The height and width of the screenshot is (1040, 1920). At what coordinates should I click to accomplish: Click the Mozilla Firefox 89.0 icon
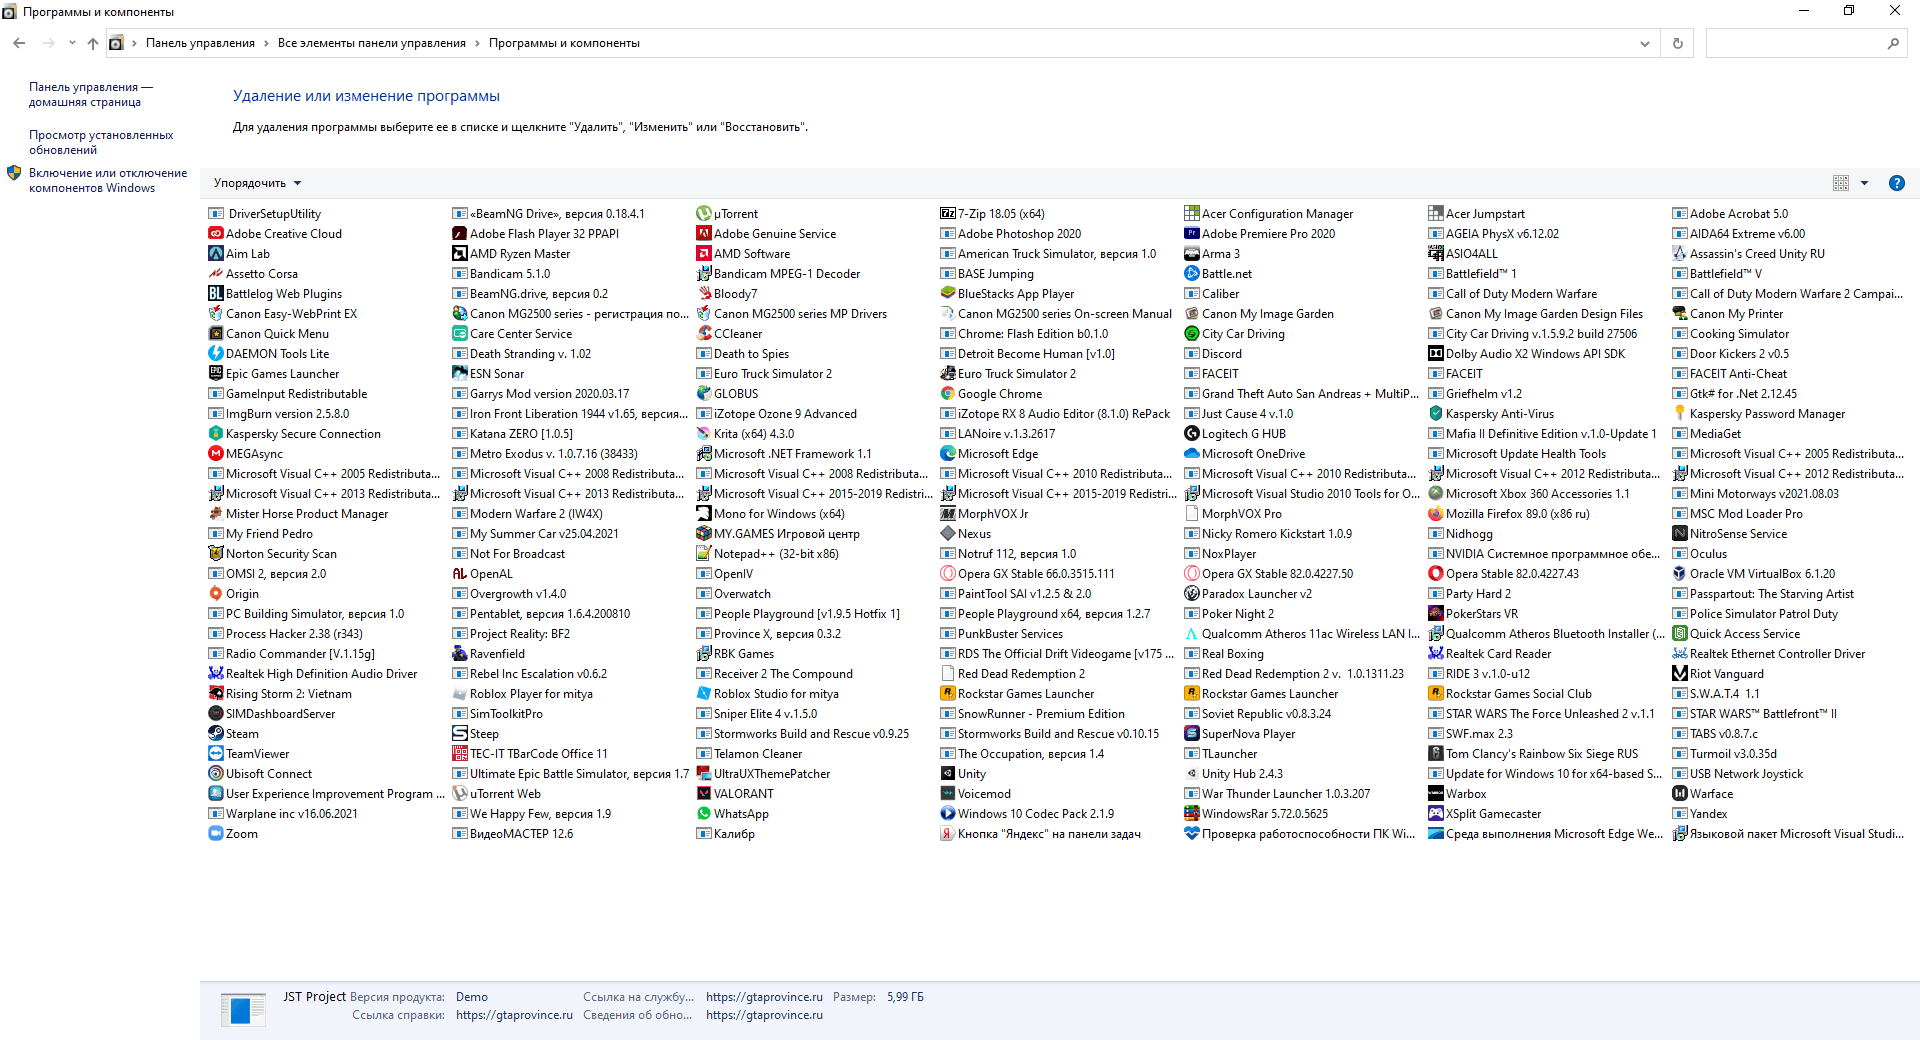click(x=1436, y=513)
